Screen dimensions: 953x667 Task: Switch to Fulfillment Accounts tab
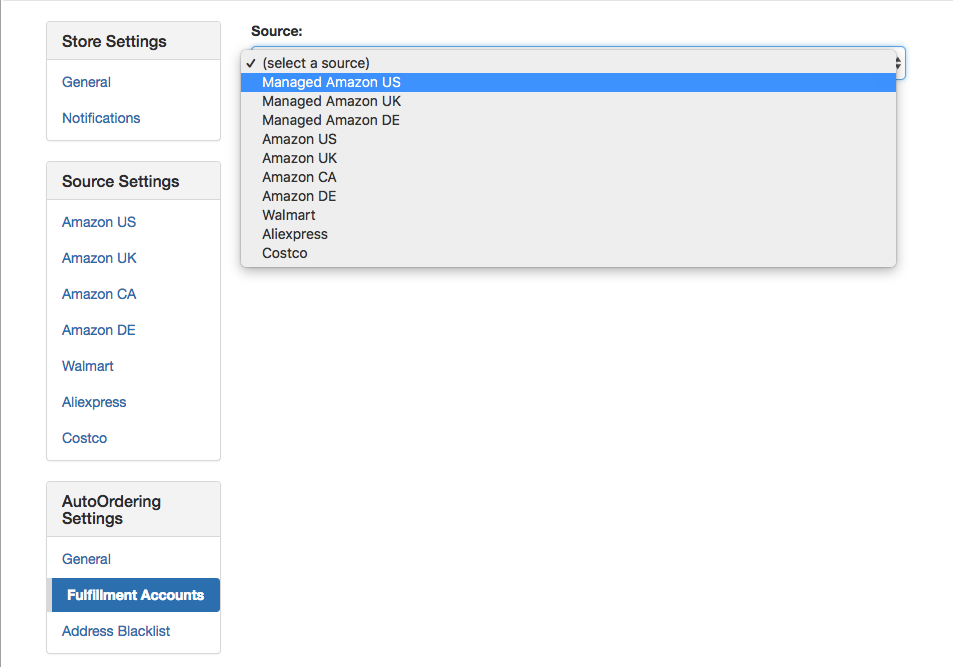[x=136, y=595]
